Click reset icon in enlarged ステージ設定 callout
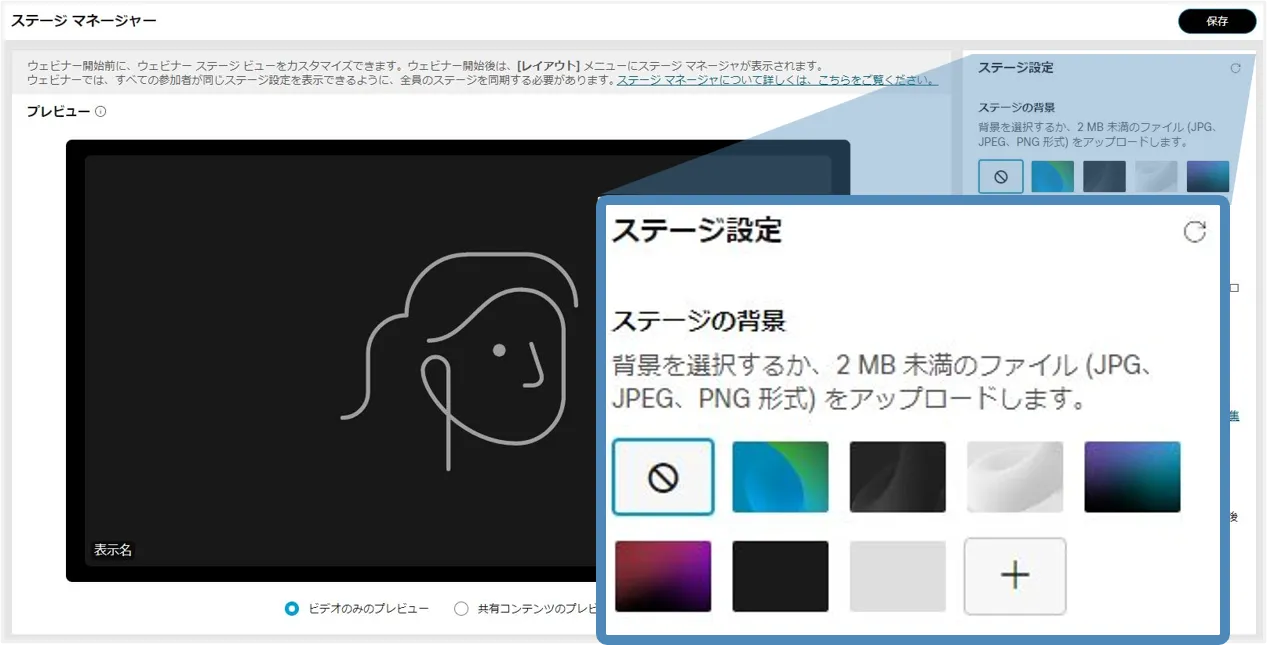Image resolution: width=1267 pixels, height=645 pixels. (x=1194, y=232)
